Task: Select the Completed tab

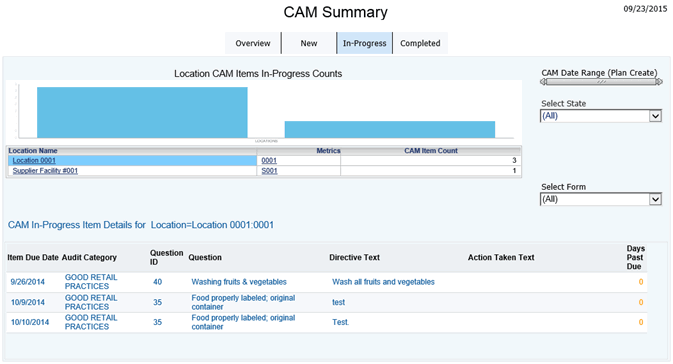Action: pos(420,43)
